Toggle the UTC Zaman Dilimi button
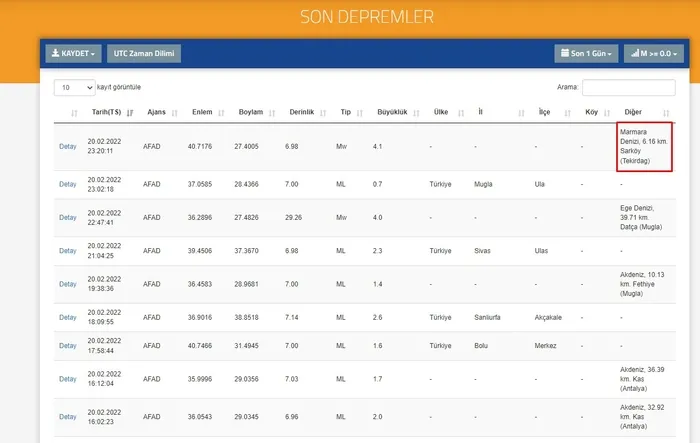 click(x=144, y=54)
